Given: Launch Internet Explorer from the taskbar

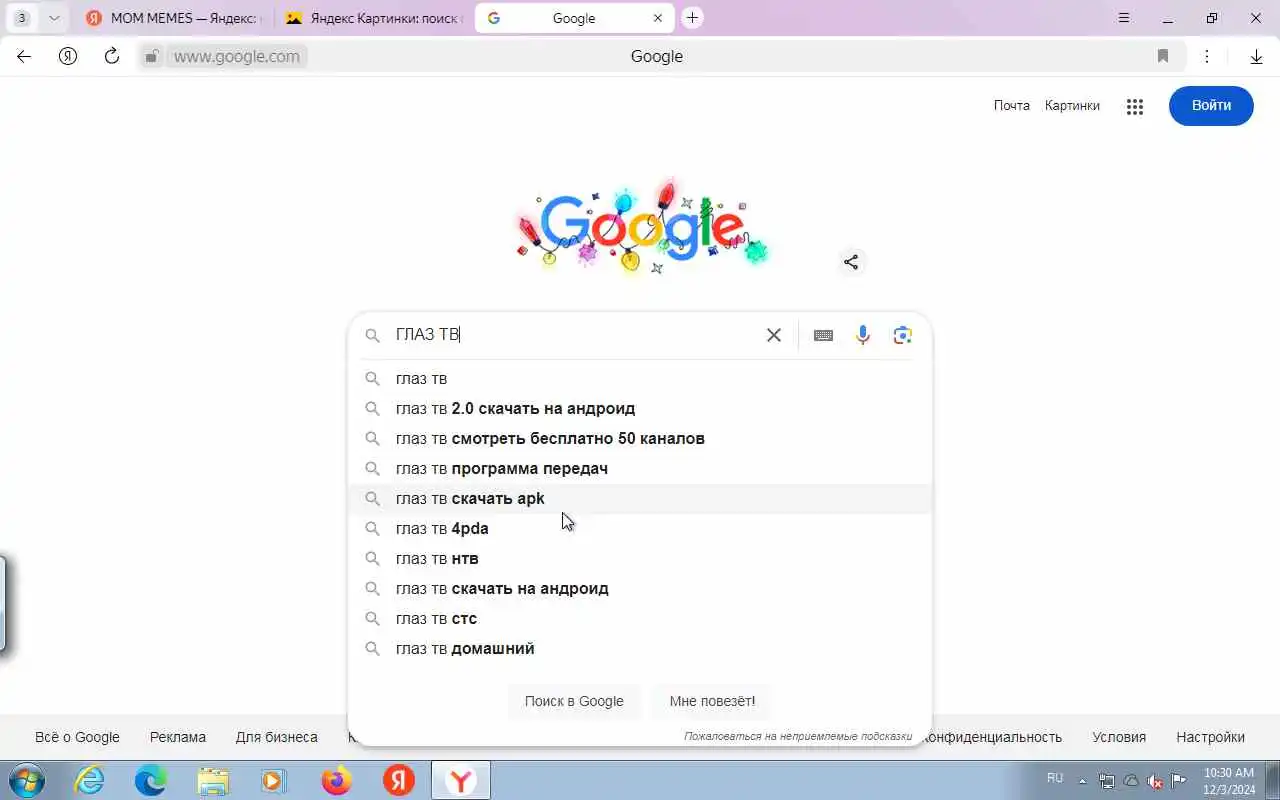Looking at the screenshot, I should pyautogui.click(x=89, y=780).
